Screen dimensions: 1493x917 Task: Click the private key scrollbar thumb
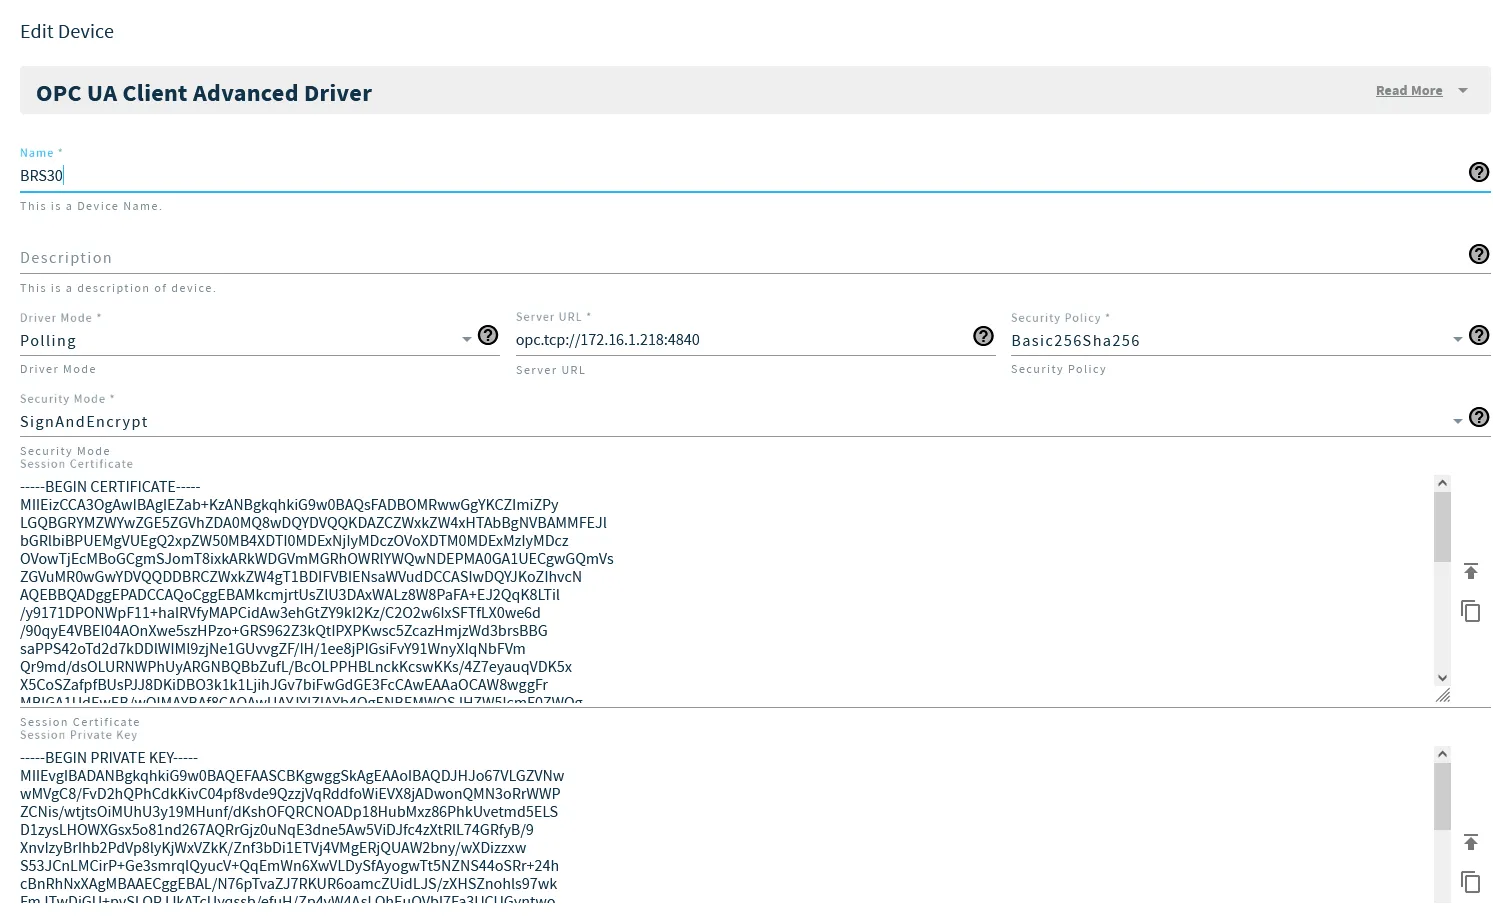pos(1441,797)
